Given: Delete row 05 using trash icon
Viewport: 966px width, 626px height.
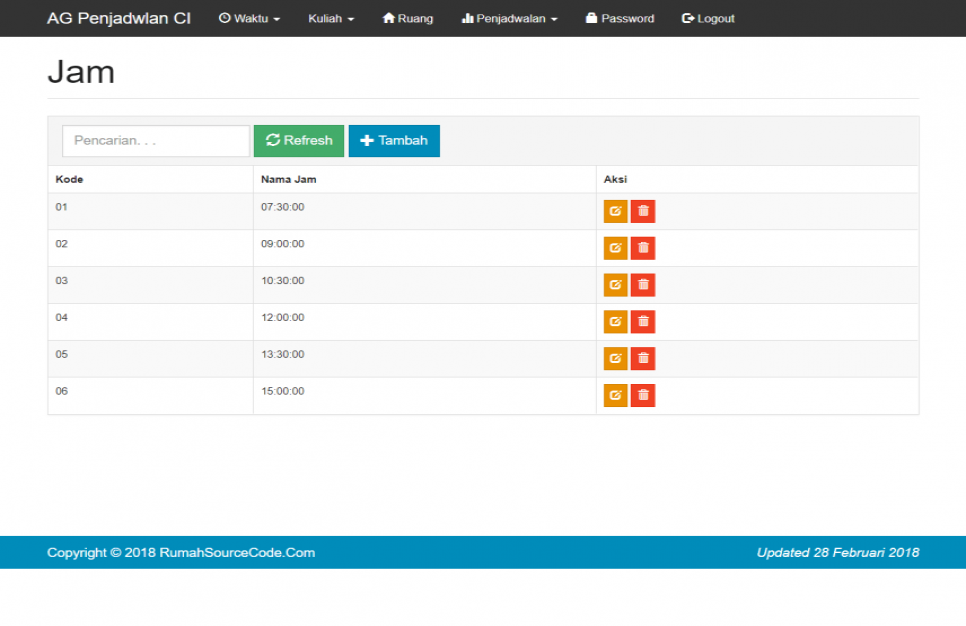Looking at the screenshot, I should pyautogui.click(x=643, y=358).
